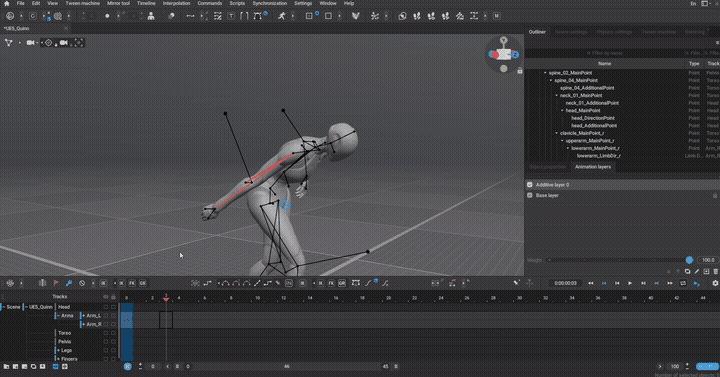This screenshot has width=720, height=377.
Task: Toggle the Base layer checkbox
Action: (x=530, y=195)
